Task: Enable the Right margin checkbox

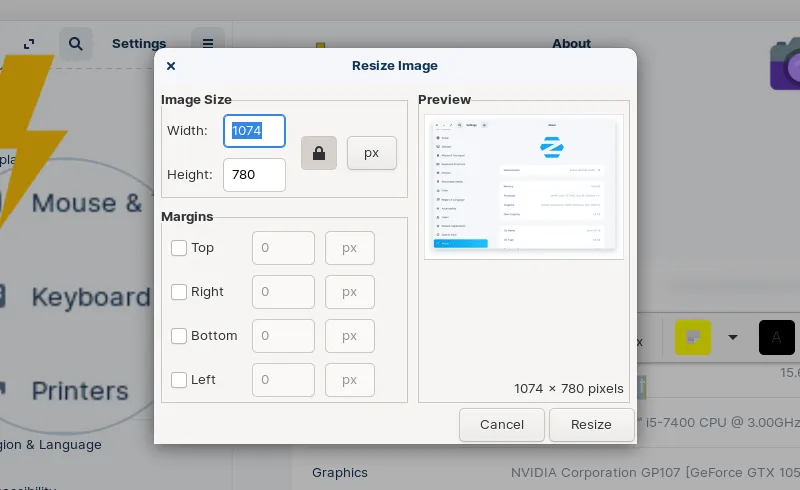Action: click(x=179, y=292)
